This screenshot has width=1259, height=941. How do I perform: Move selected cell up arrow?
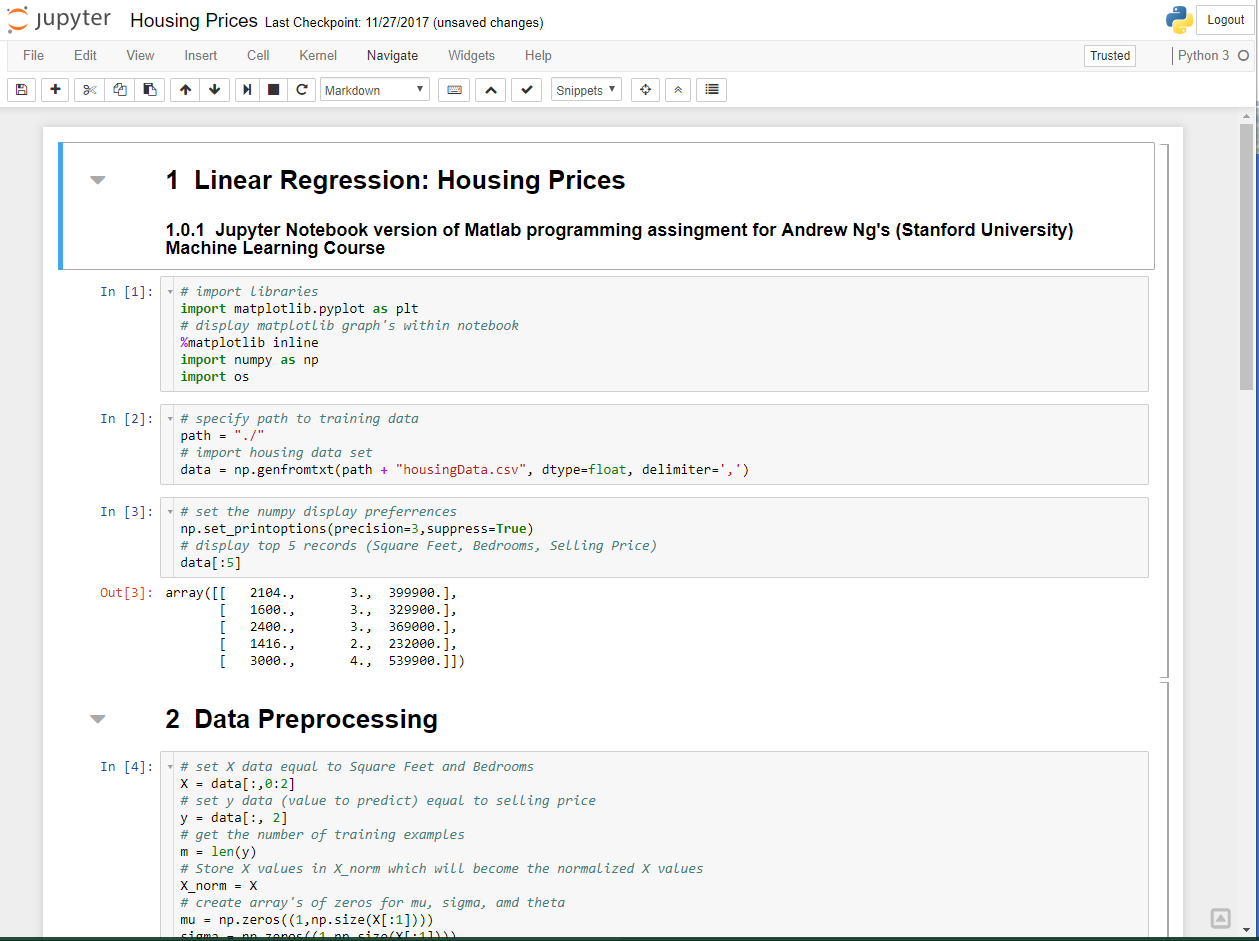tap(185, 90)
